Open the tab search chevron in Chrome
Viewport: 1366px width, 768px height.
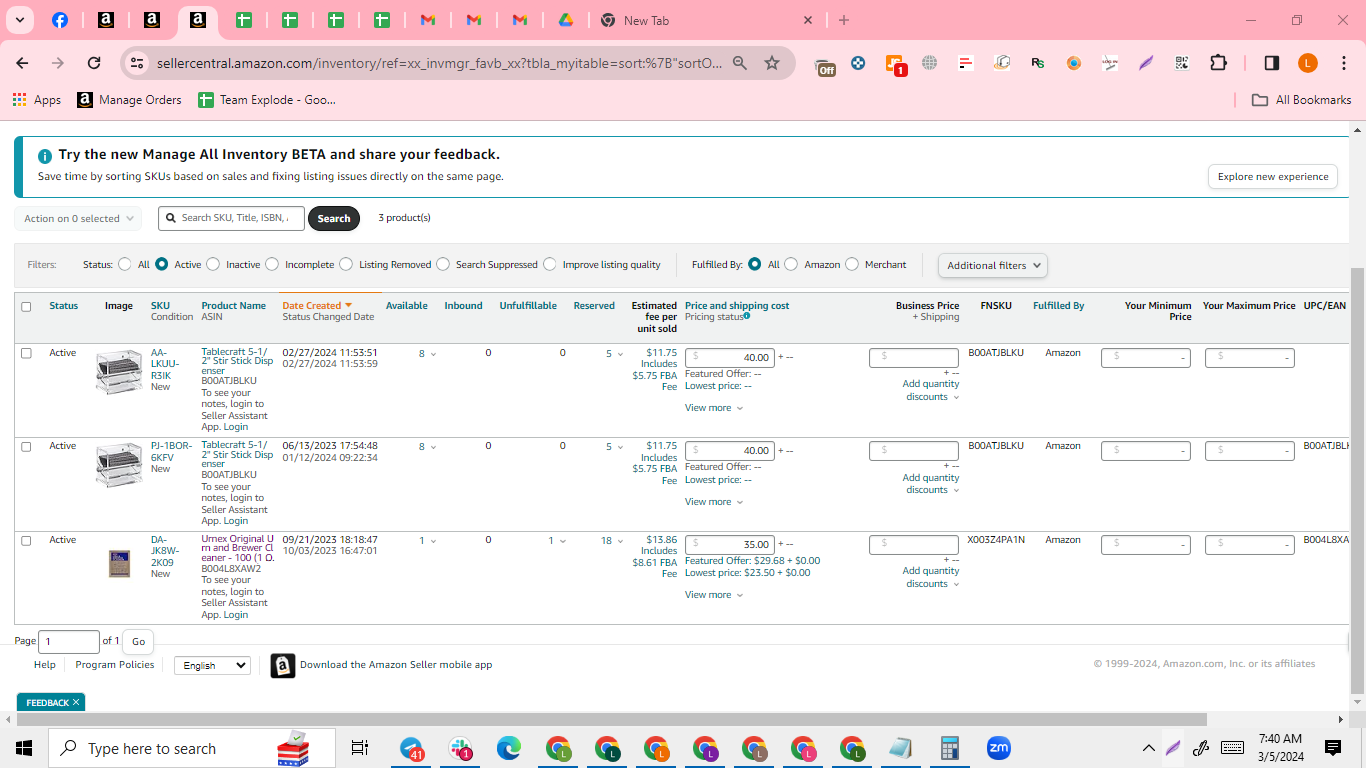[20, 20]
